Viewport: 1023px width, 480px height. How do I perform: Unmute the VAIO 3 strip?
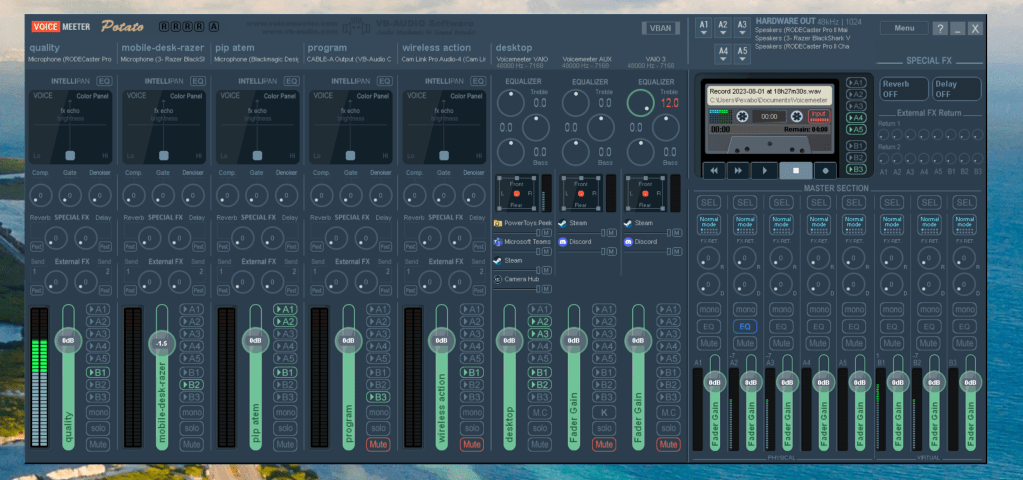[x=669, y=444]
